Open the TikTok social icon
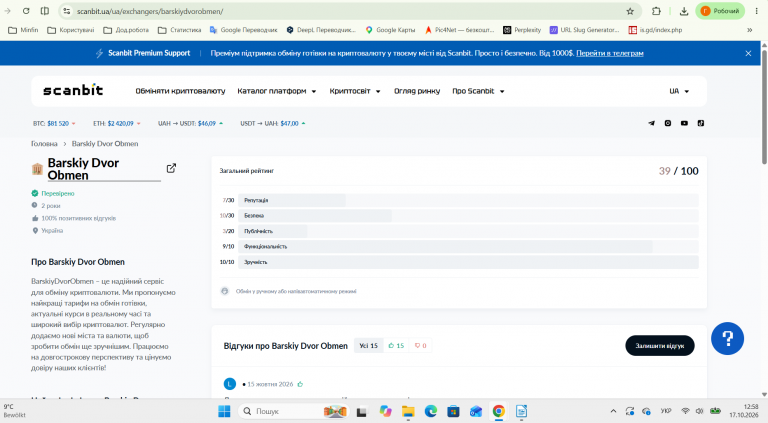The image size is (768, 423). 701,123
